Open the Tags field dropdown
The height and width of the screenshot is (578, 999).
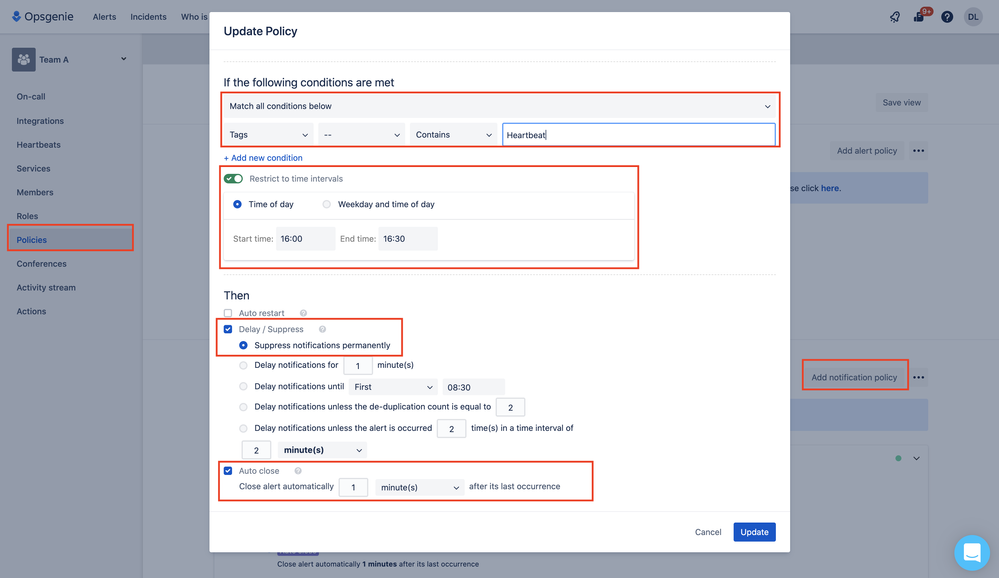point(268,134)
